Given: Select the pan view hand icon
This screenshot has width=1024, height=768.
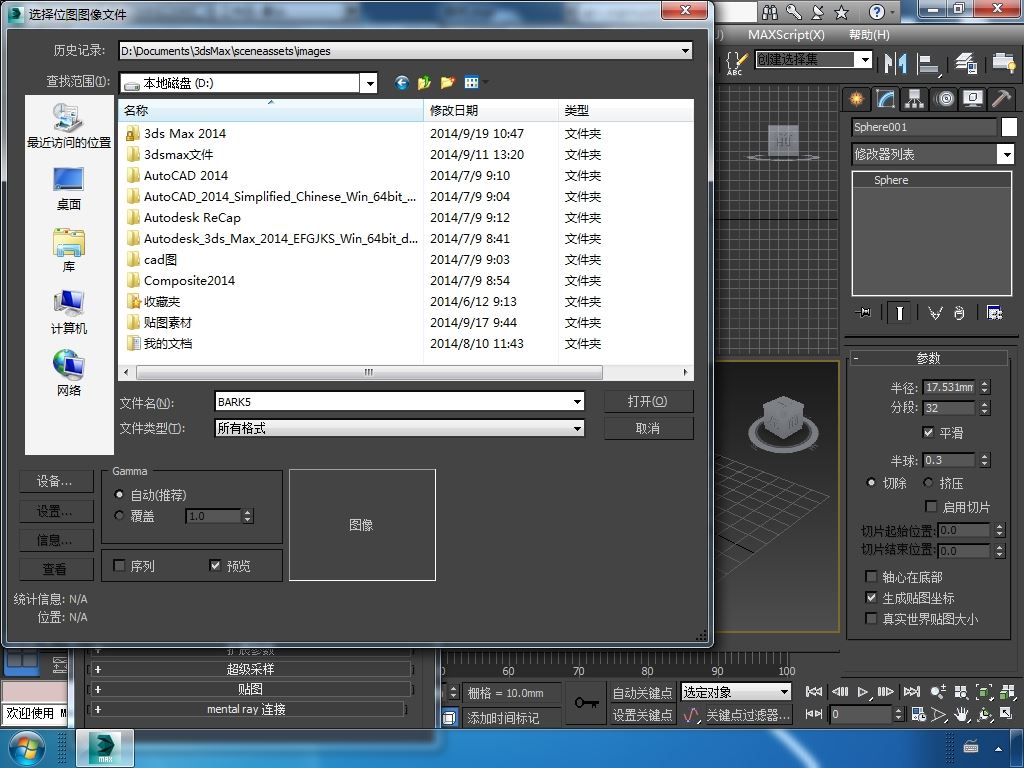Looking at the screenshot, I should click(961, 714).
